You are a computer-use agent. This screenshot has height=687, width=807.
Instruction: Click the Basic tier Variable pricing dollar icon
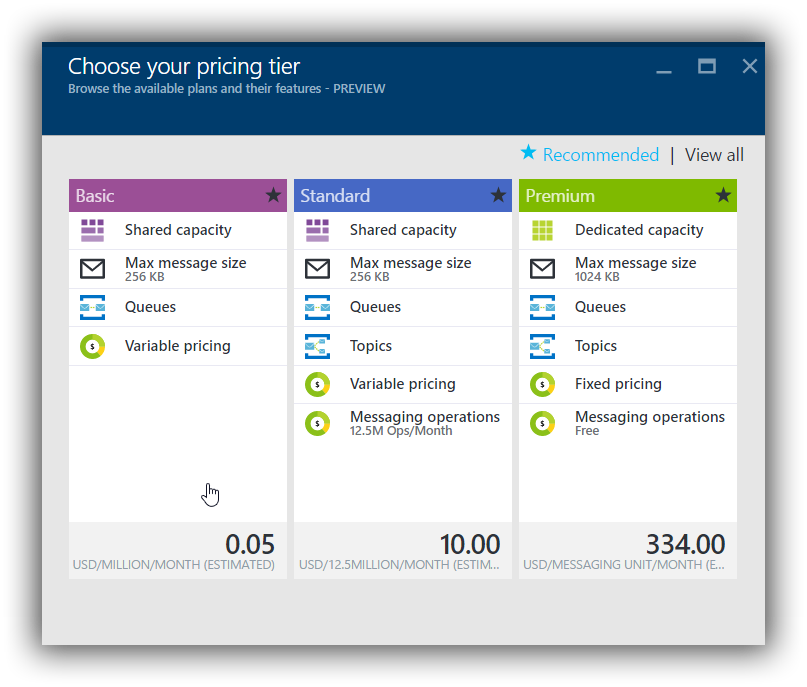click(x=93, y=346)
